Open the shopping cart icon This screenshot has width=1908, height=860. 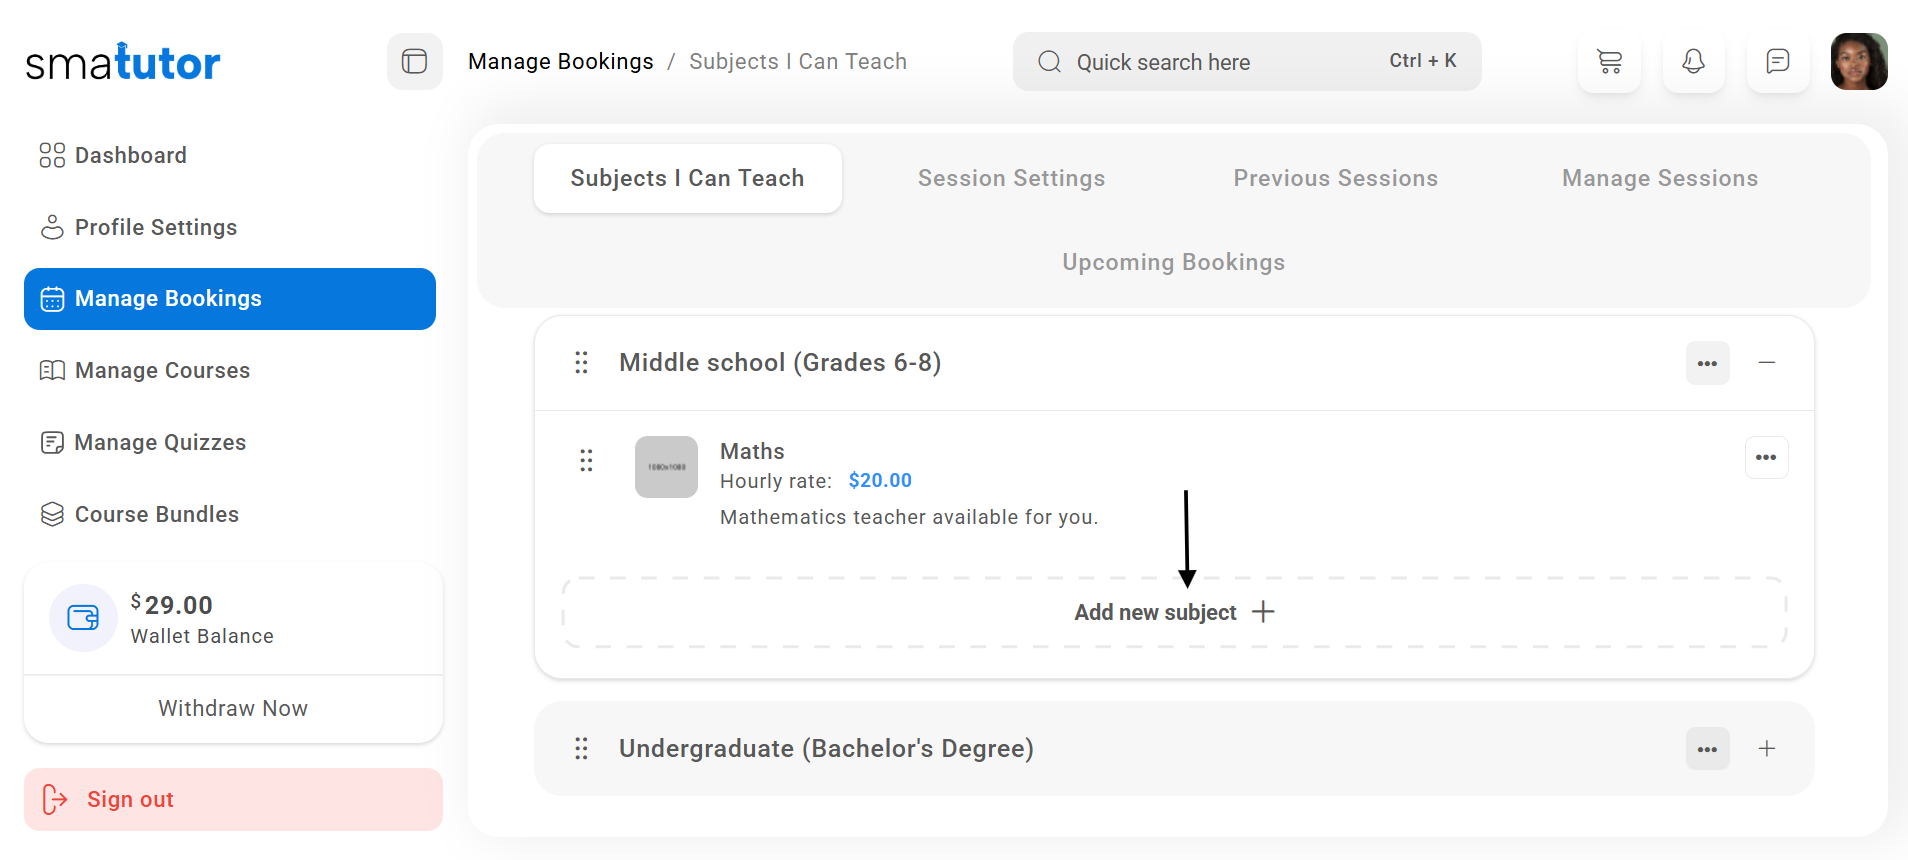[x=1609, y=62]
